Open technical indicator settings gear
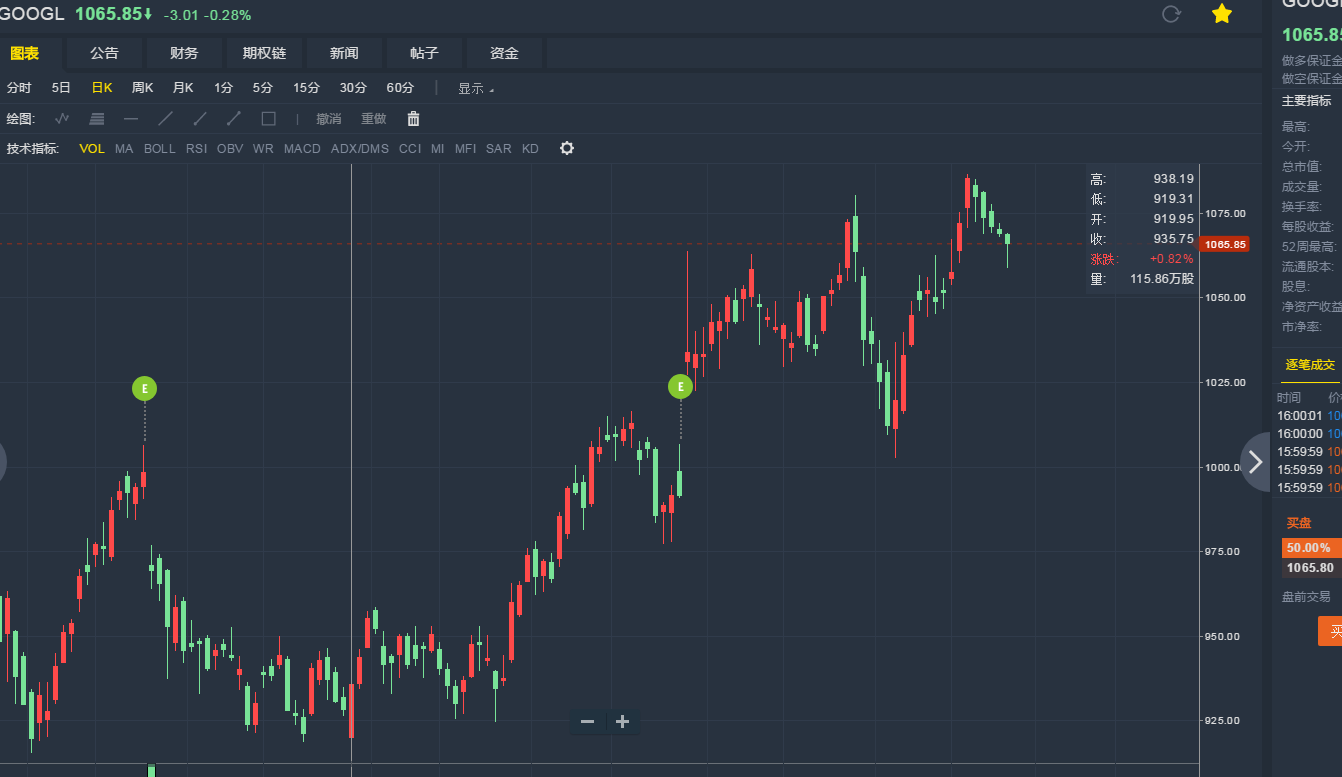Viewport: 1342px width, 777px height. pos(567,149)
